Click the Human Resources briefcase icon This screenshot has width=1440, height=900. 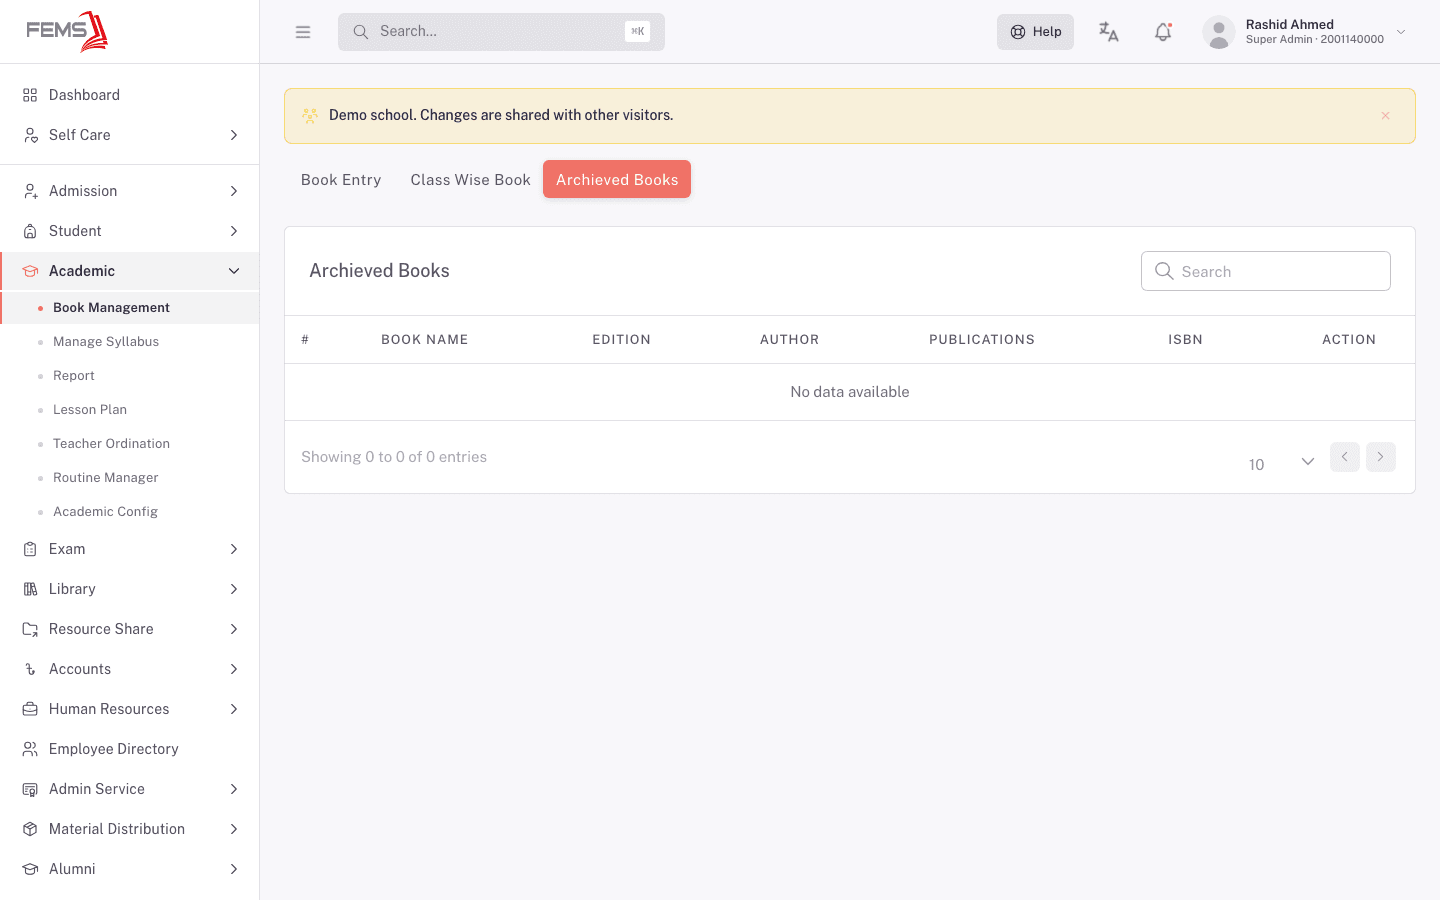pos(30,709)
